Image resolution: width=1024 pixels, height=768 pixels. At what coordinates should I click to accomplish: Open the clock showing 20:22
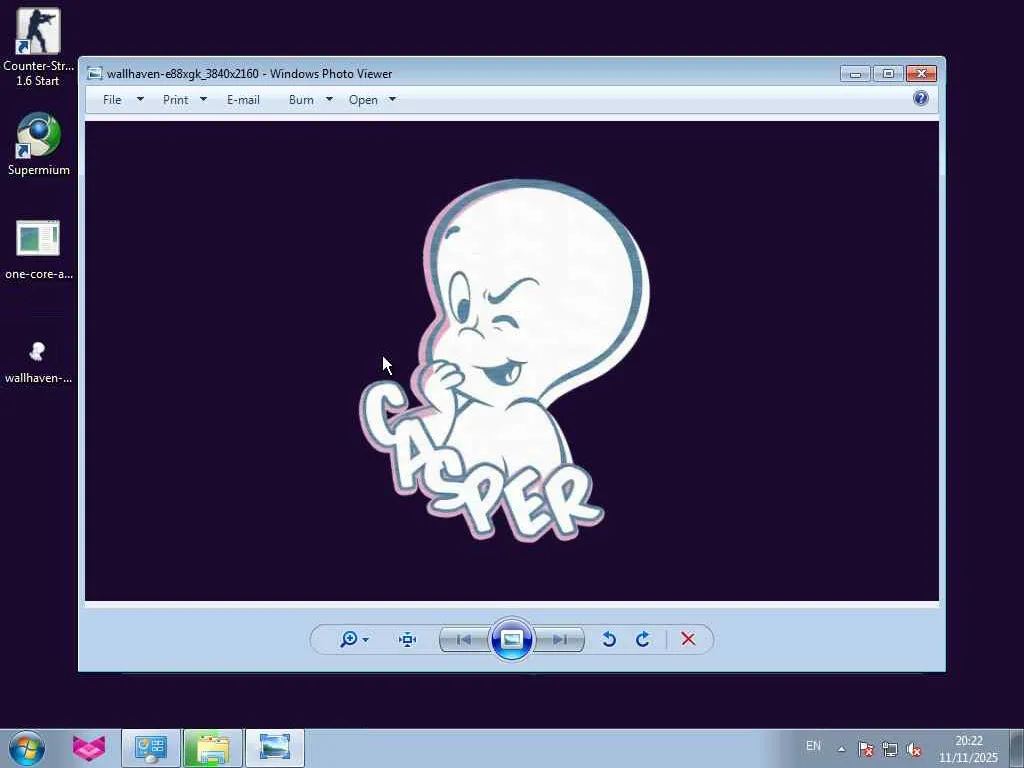point(968,749)
